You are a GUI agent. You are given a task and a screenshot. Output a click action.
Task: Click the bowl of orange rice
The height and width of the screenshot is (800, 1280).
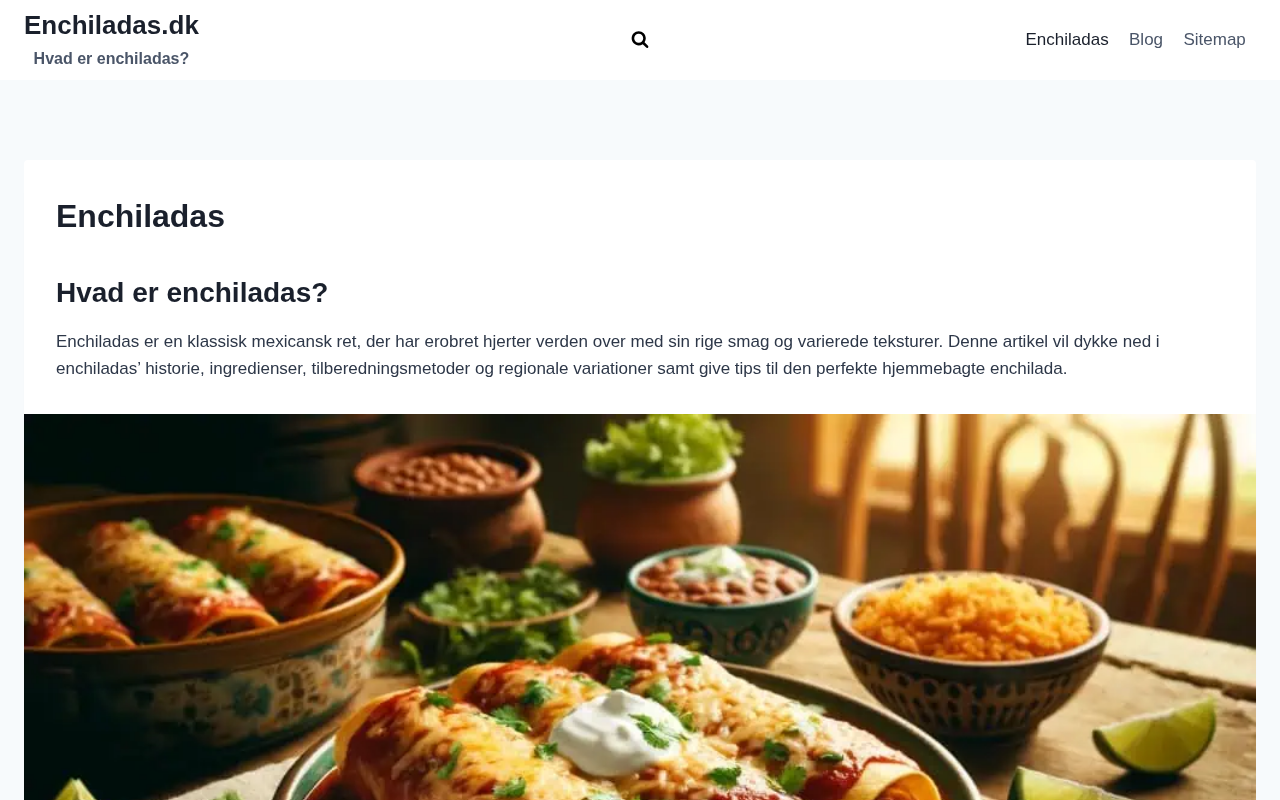click(971, 622)
